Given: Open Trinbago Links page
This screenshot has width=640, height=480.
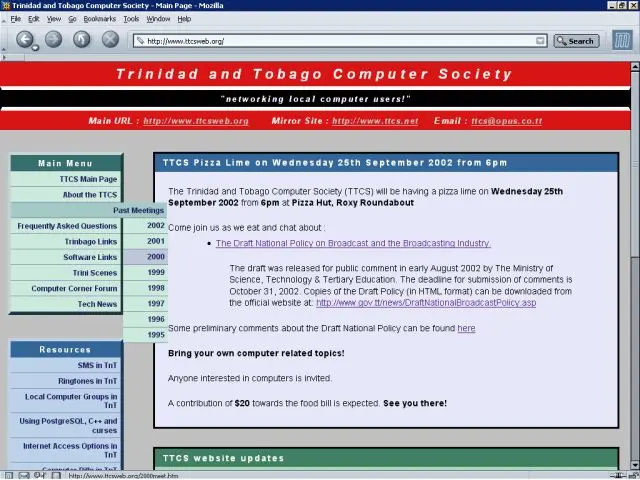Looking at the screenshot, I should coord(66,242).
